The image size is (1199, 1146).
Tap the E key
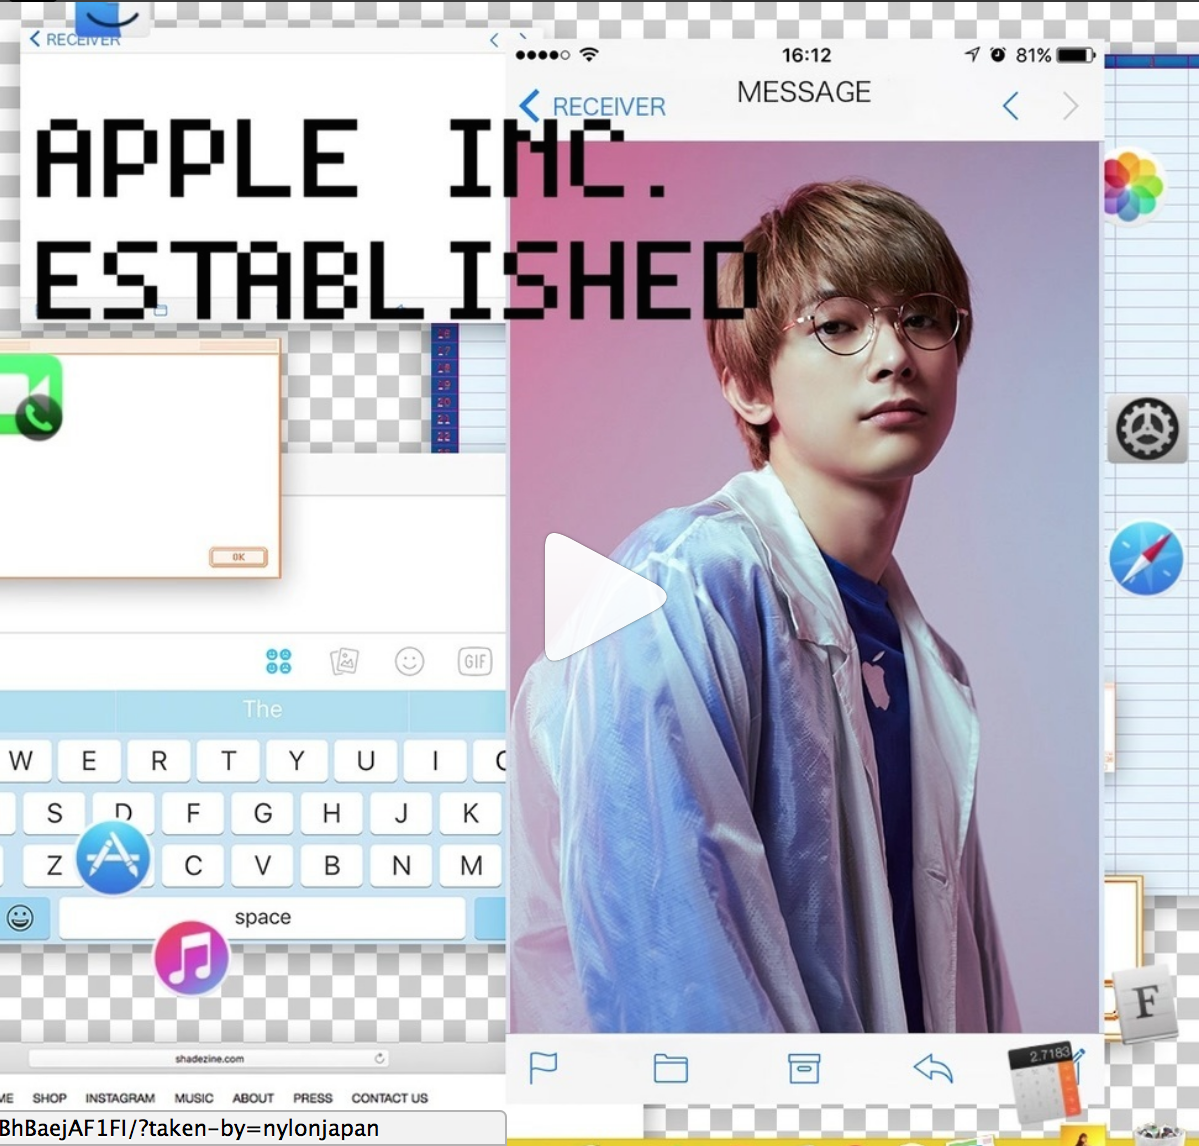[x=89, y=761]
